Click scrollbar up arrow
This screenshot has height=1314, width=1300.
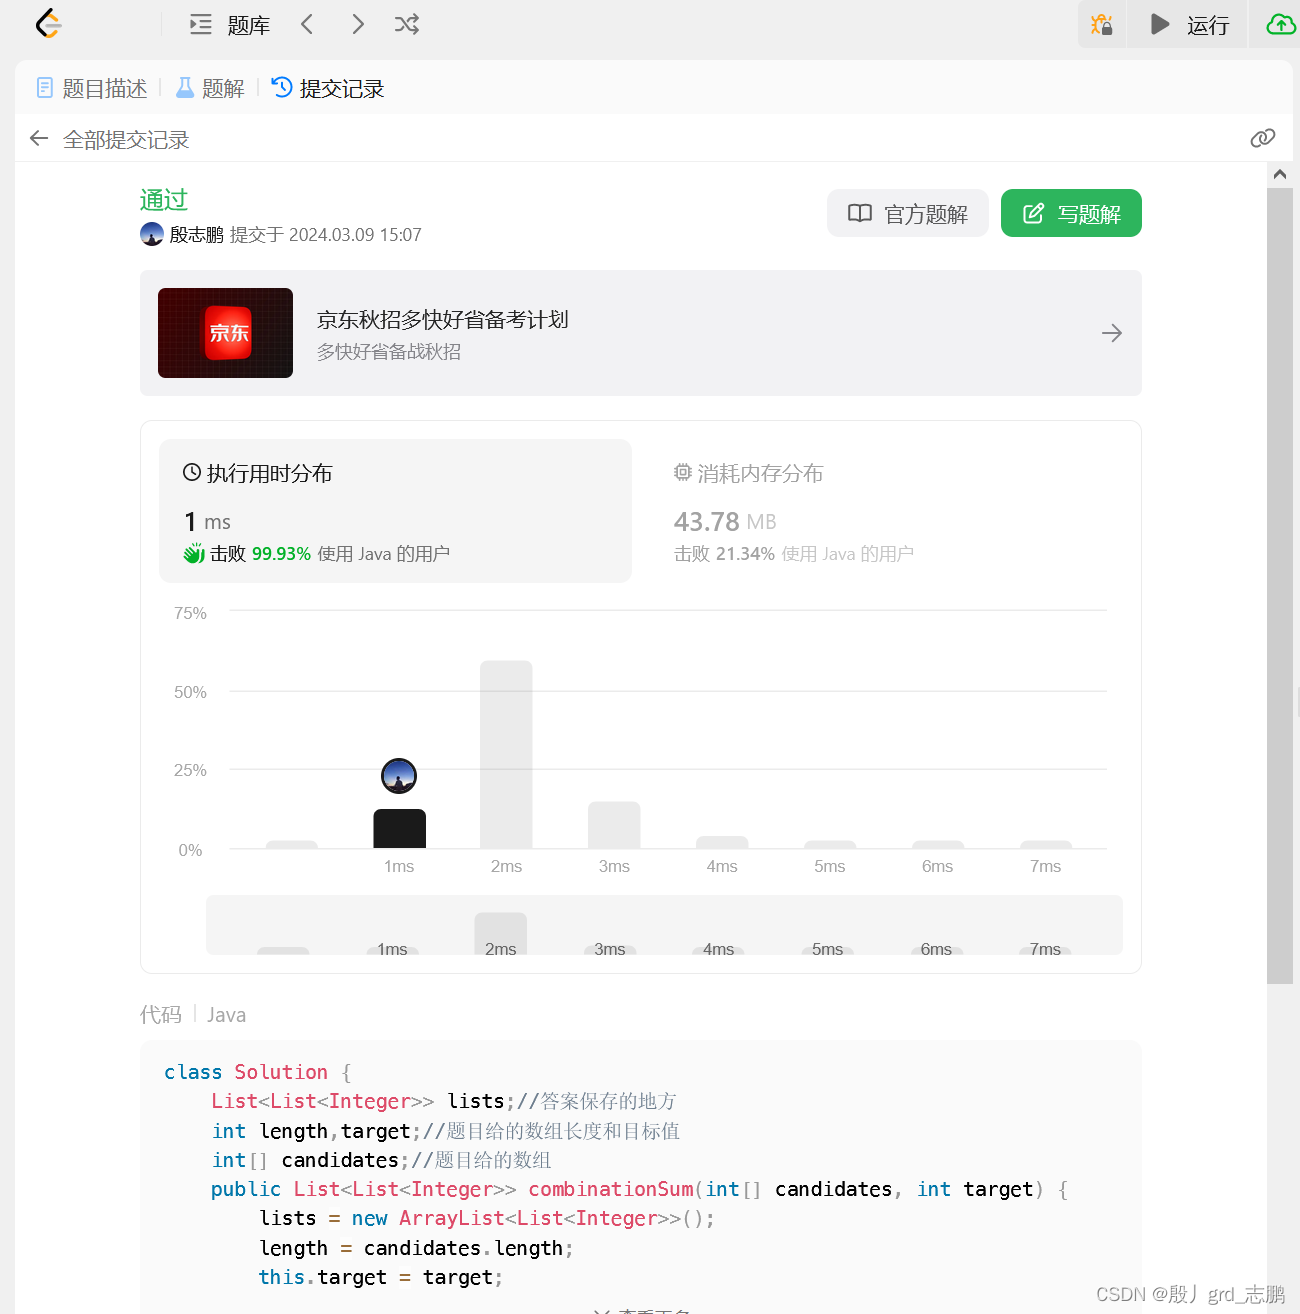pos(1280,174)
